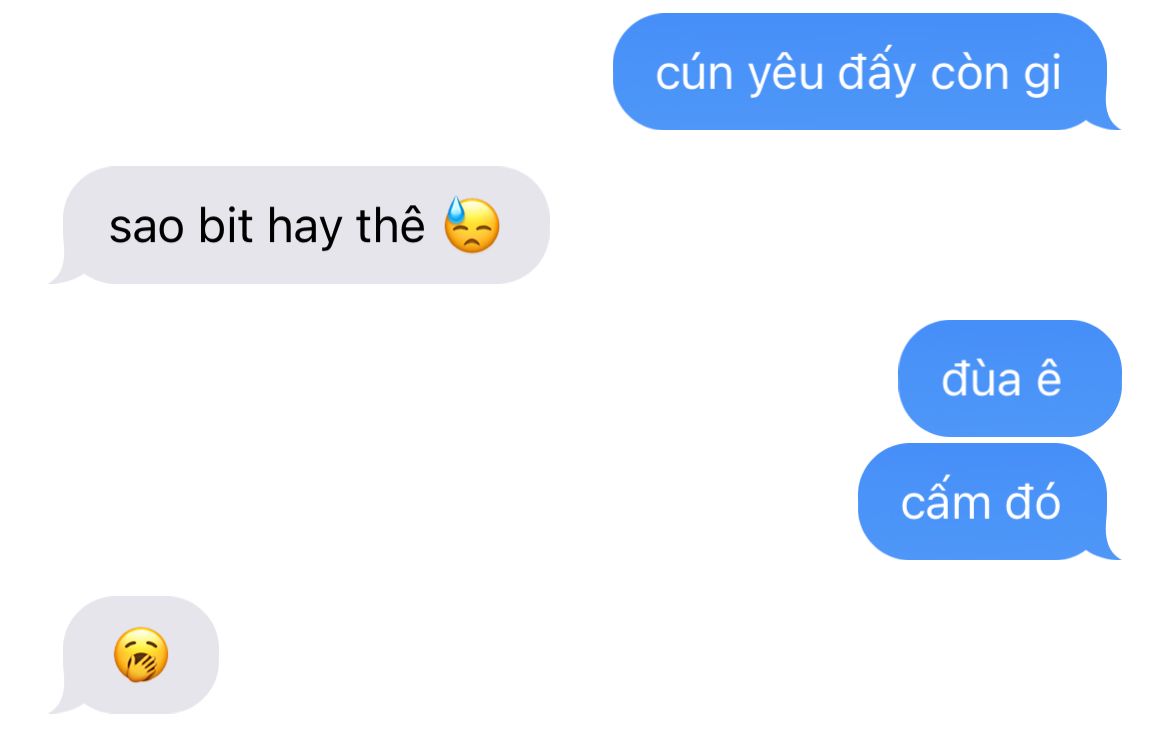Click the yawning face emoji
The height and width of the screenshot is (736, 1170).
(x=141, y=655)
